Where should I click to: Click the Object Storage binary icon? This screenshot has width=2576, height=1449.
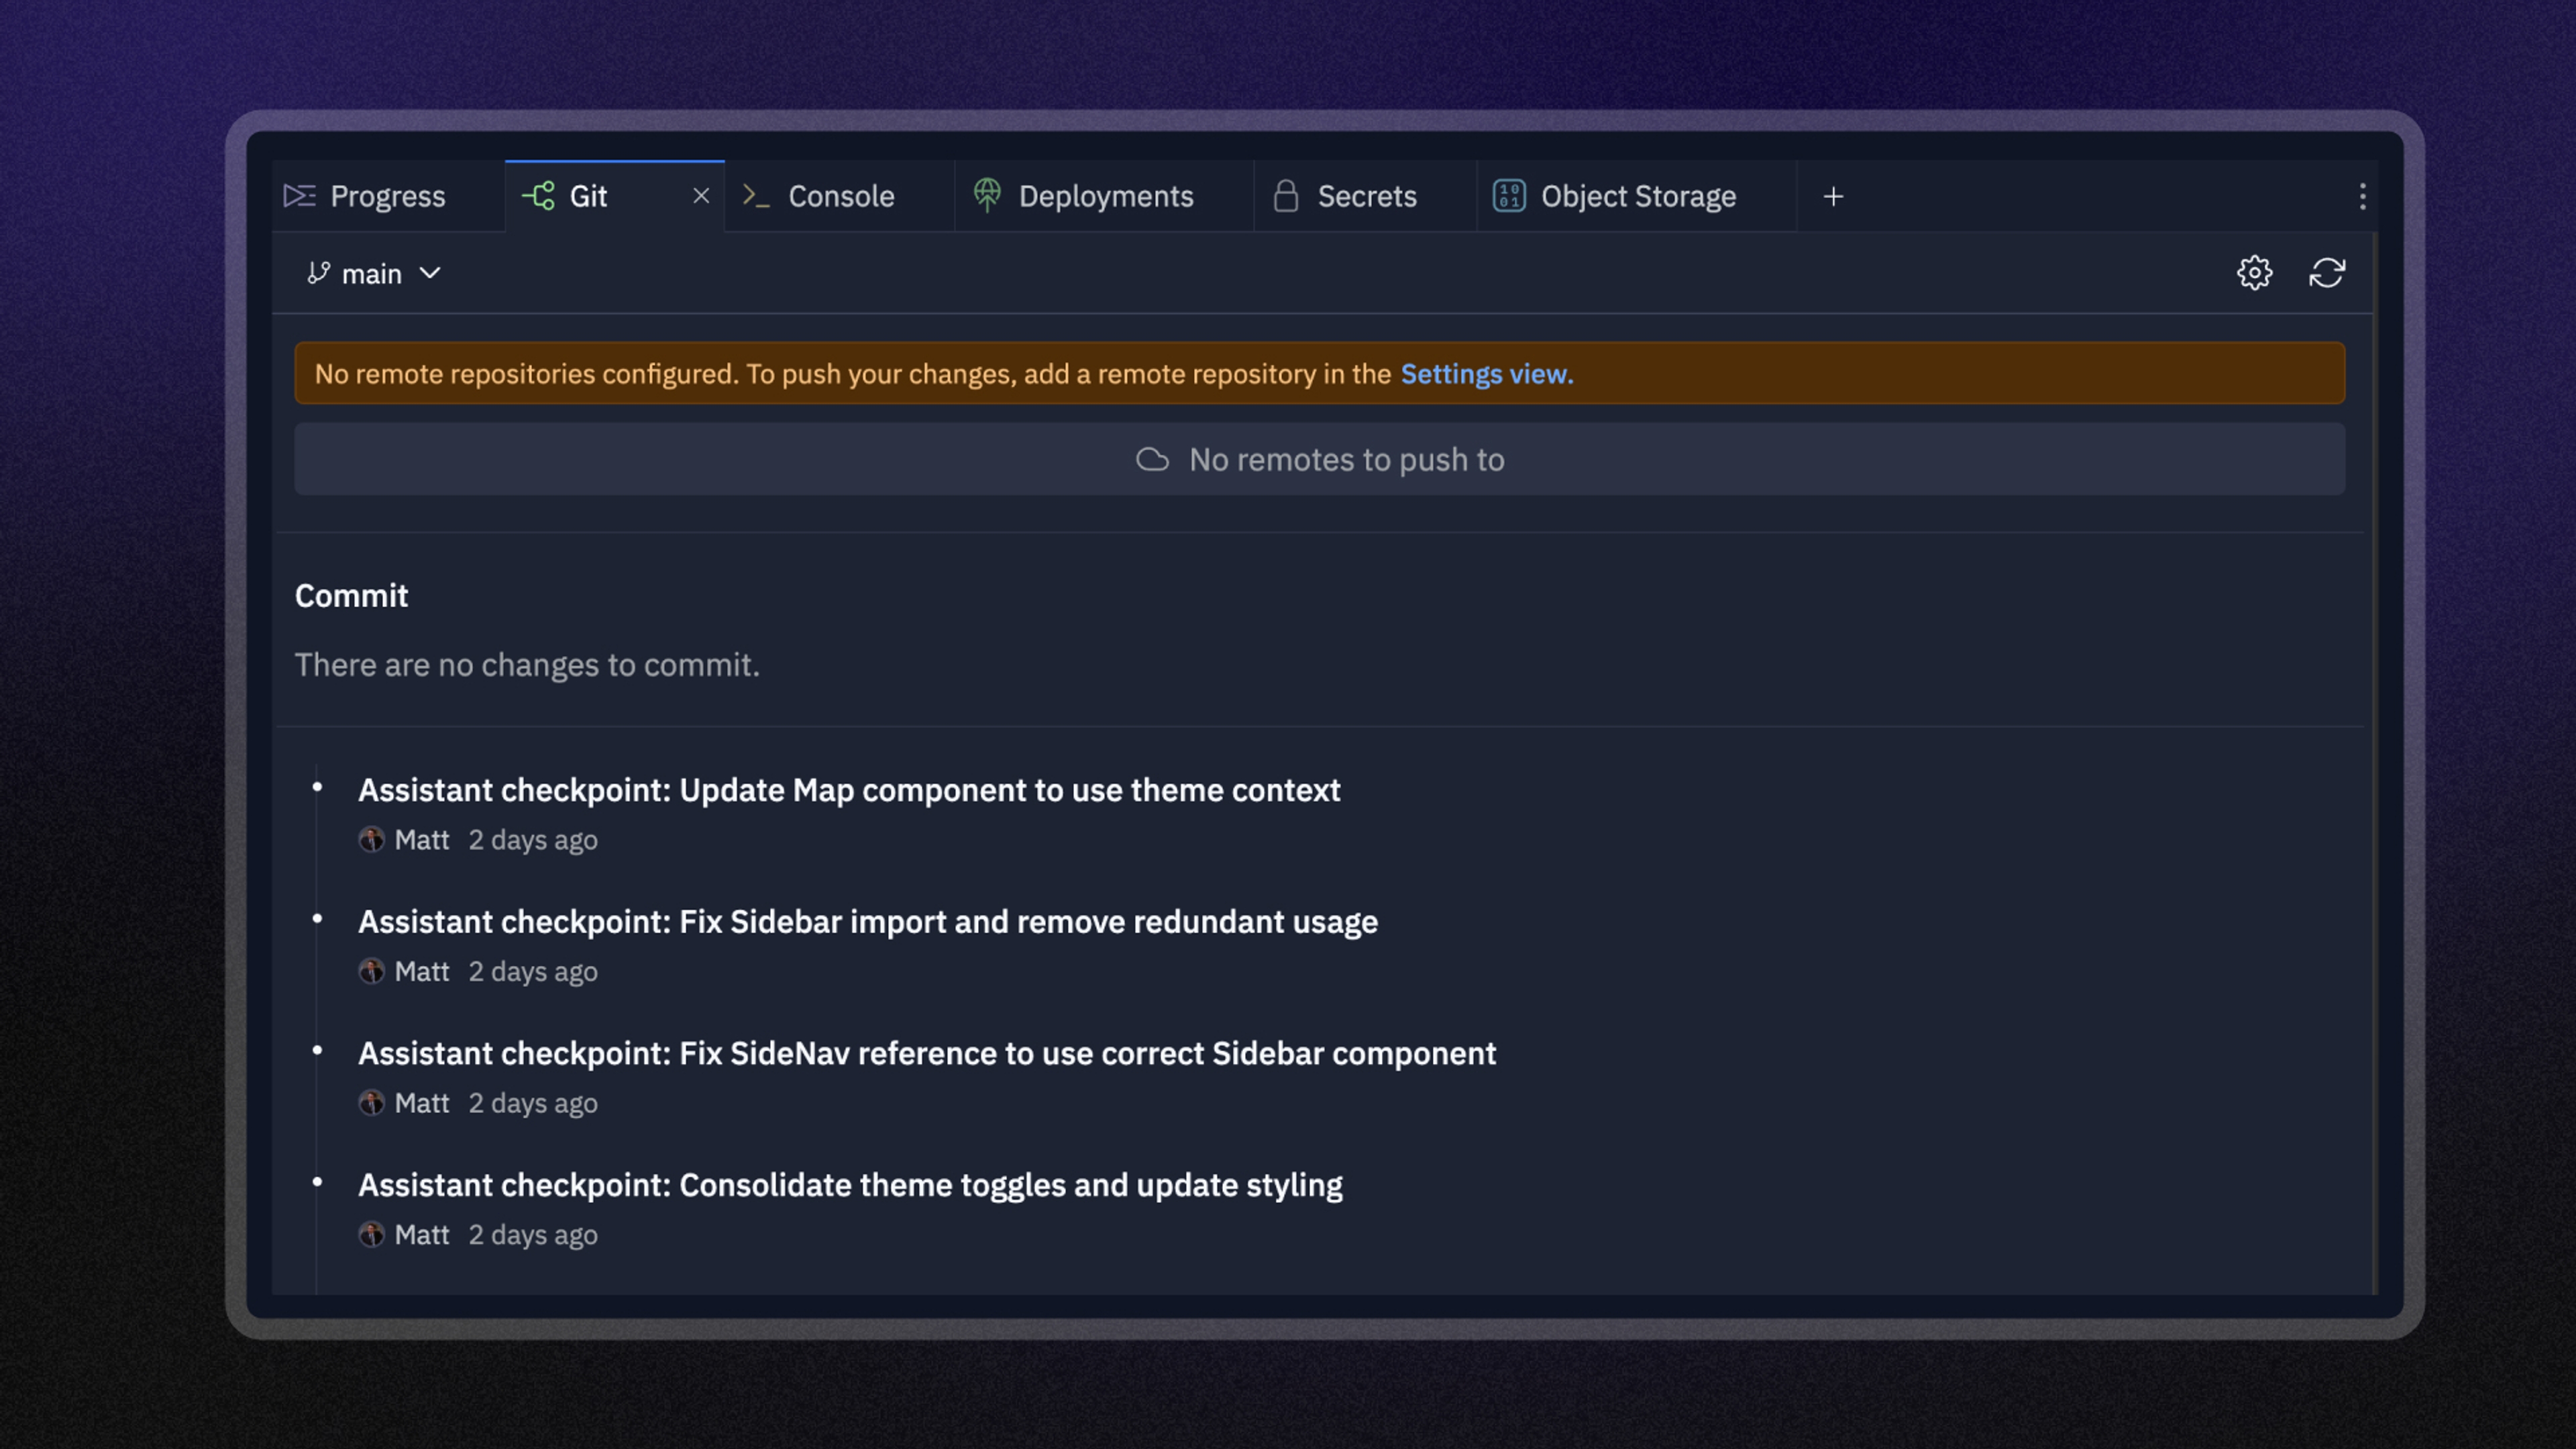pos(1508,196)
